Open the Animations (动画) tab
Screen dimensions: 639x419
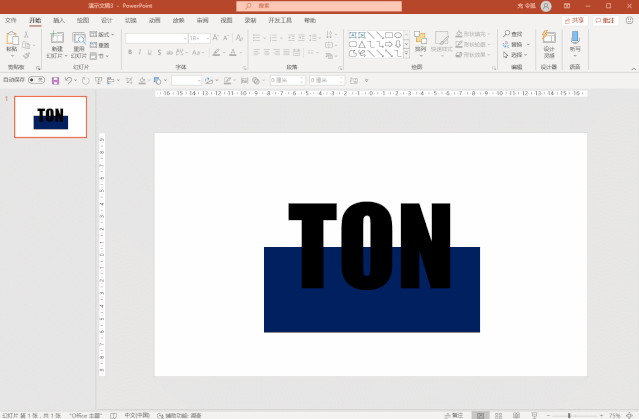pyautogui.click(x=154, y=20)
